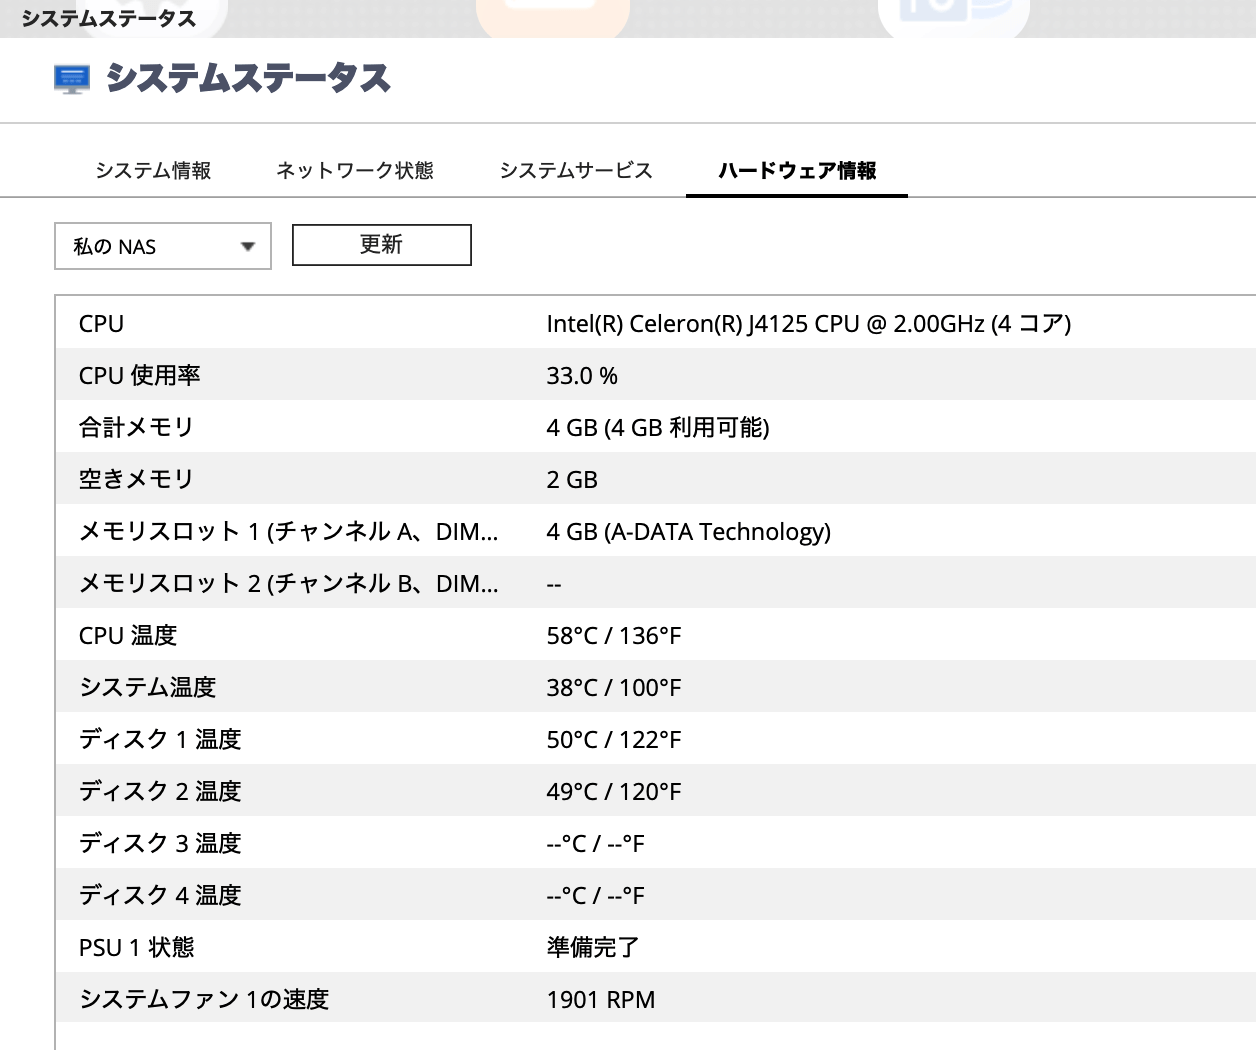1256x1050 pixels.
Task: Open the ネットワーク状態 tab
Action: click(355, 170)
